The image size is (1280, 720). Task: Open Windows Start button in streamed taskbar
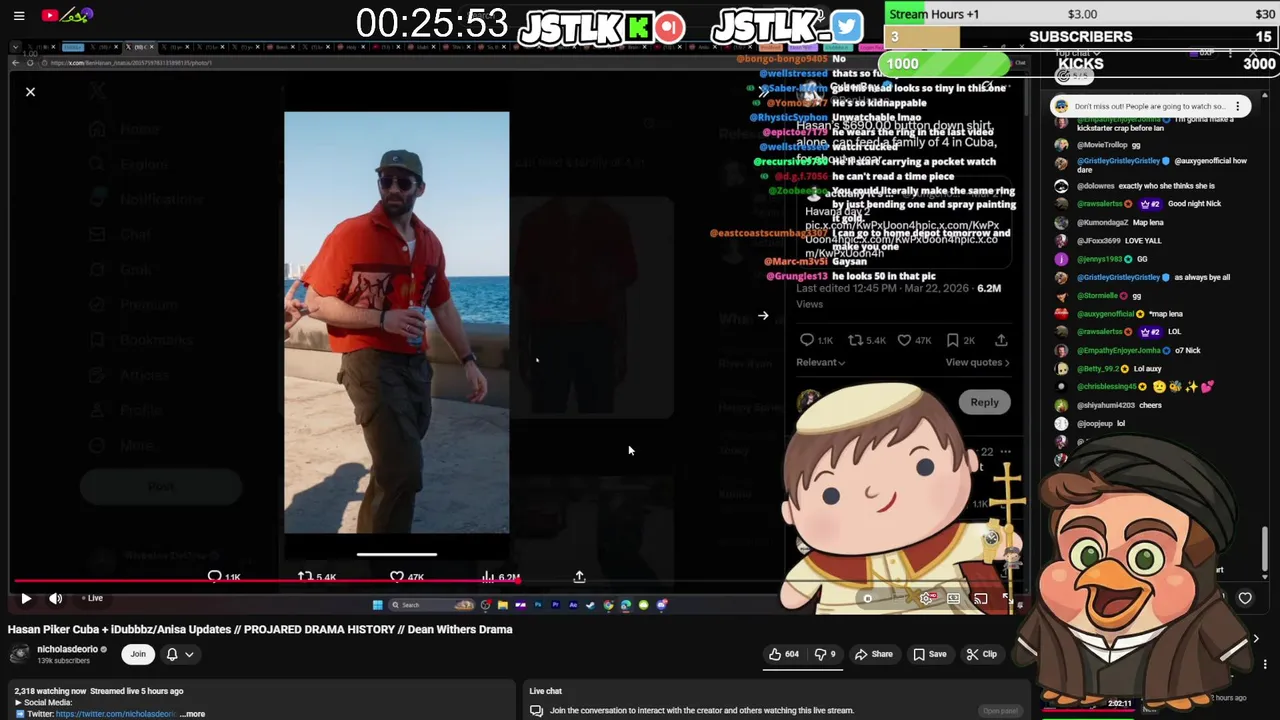point(377,605)
